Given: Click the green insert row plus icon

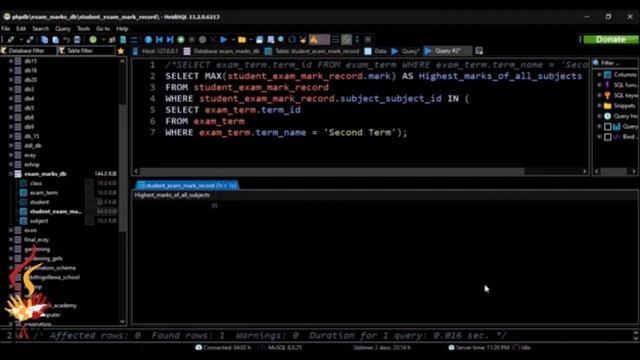Looking at the screenshot, I should click(x=181, y=40).
